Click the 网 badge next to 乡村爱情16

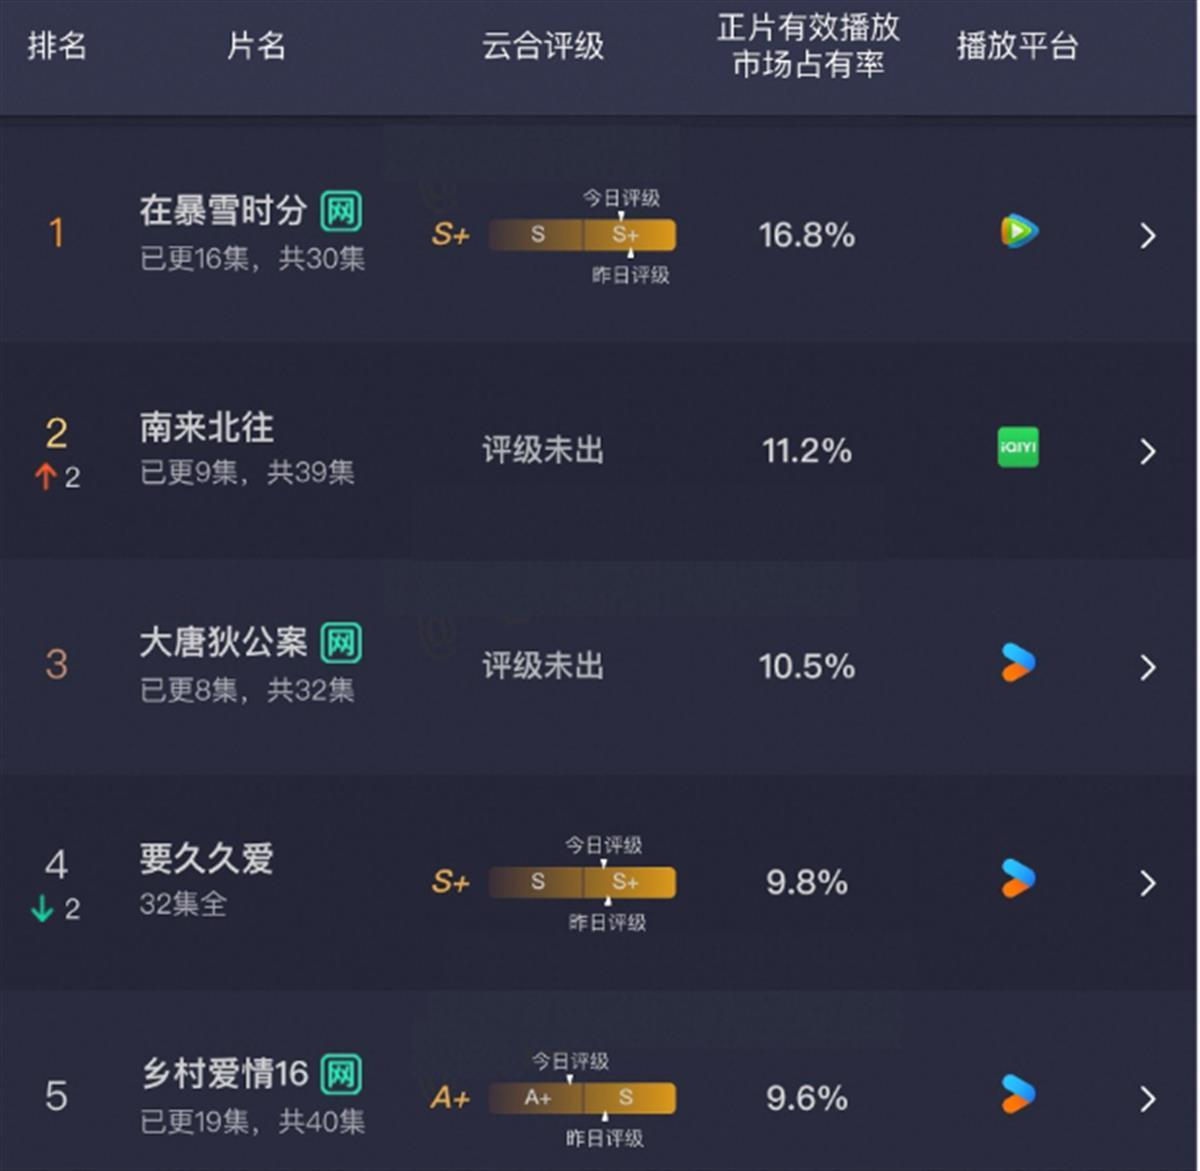point(341,1075)
